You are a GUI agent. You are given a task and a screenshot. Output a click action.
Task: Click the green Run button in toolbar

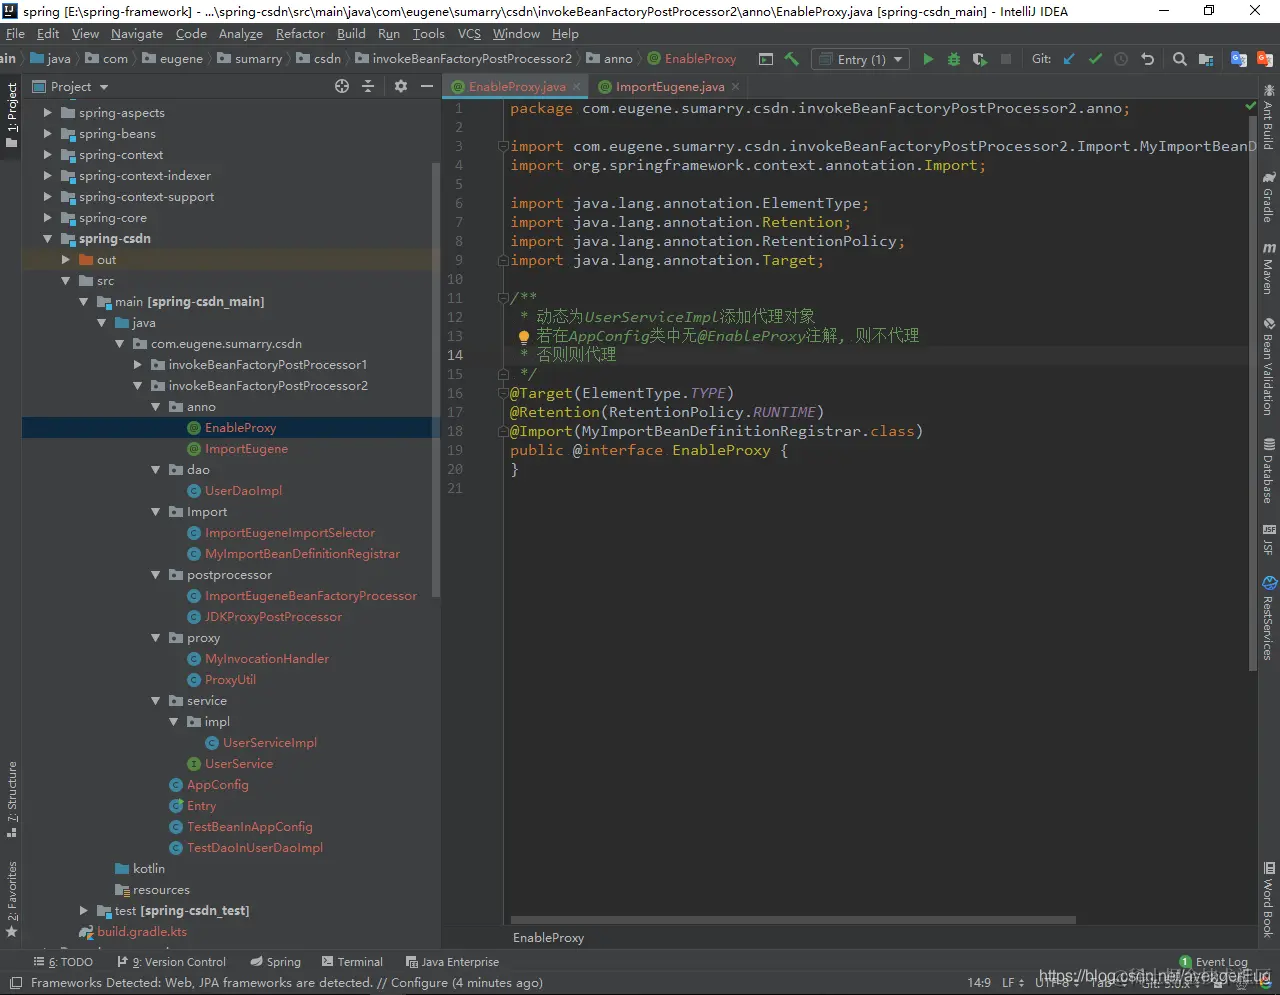tap(928, 59)
